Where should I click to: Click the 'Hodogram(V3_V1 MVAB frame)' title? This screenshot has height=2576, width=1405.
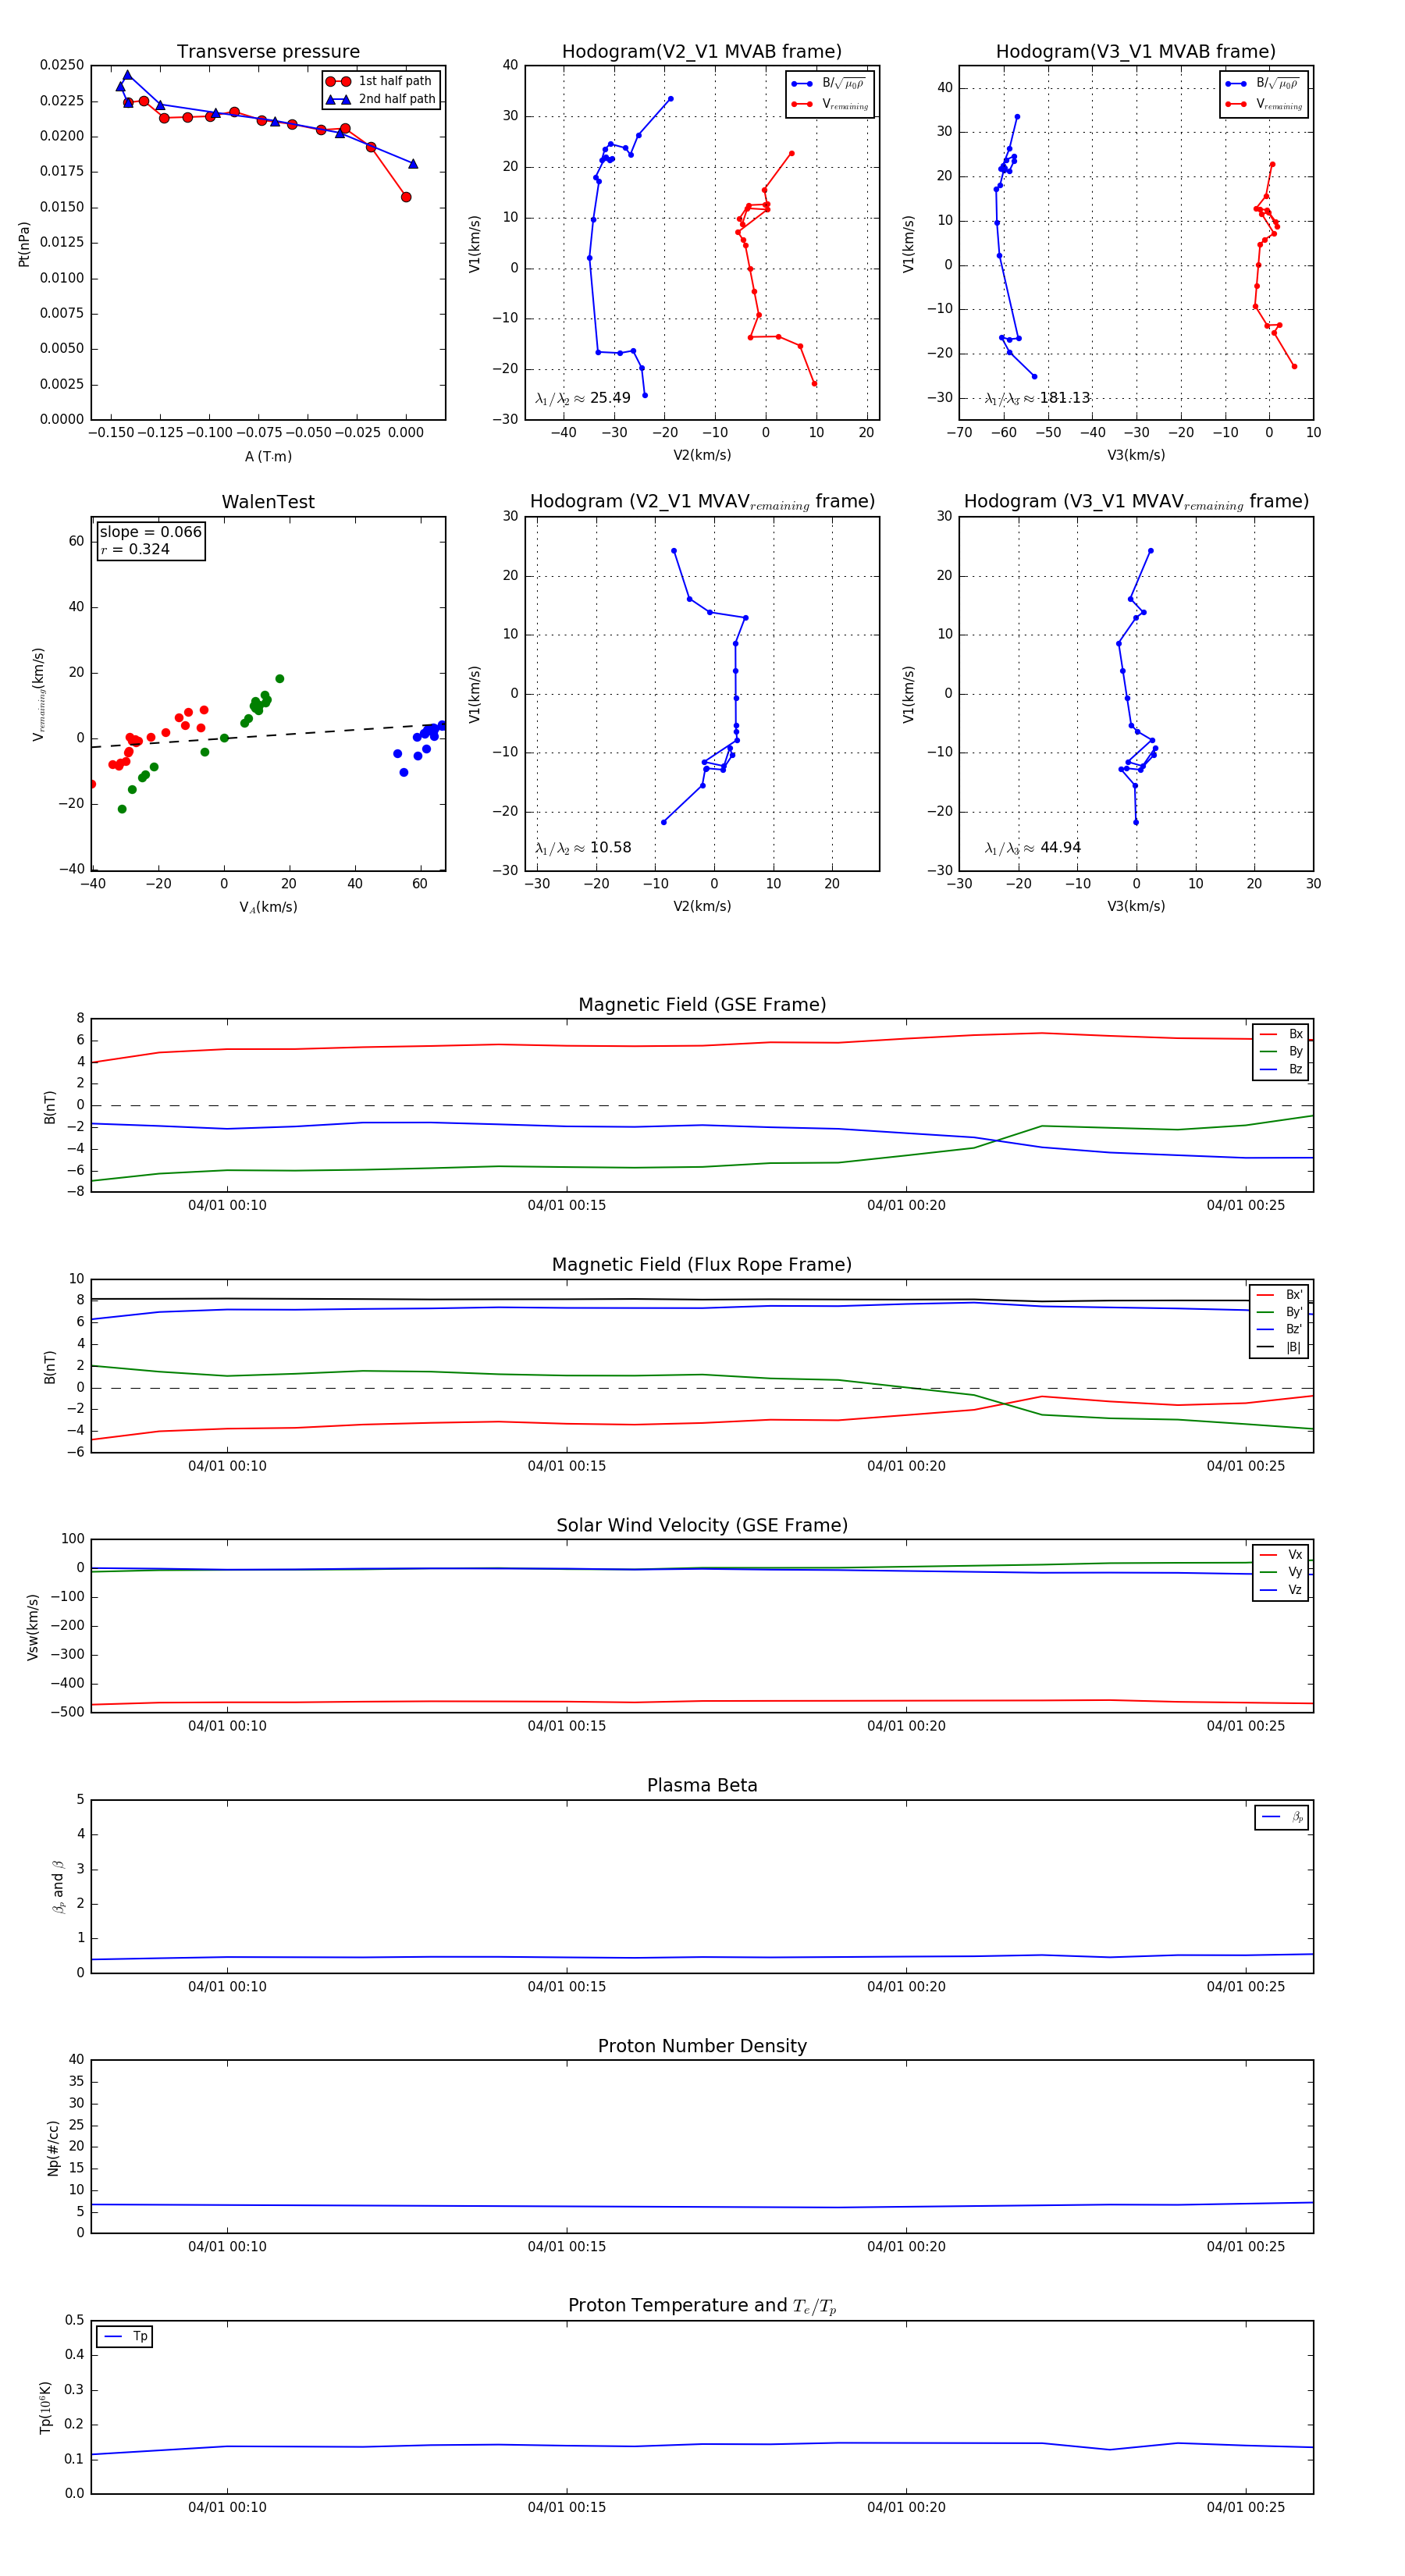click(x=1136, y=52)
